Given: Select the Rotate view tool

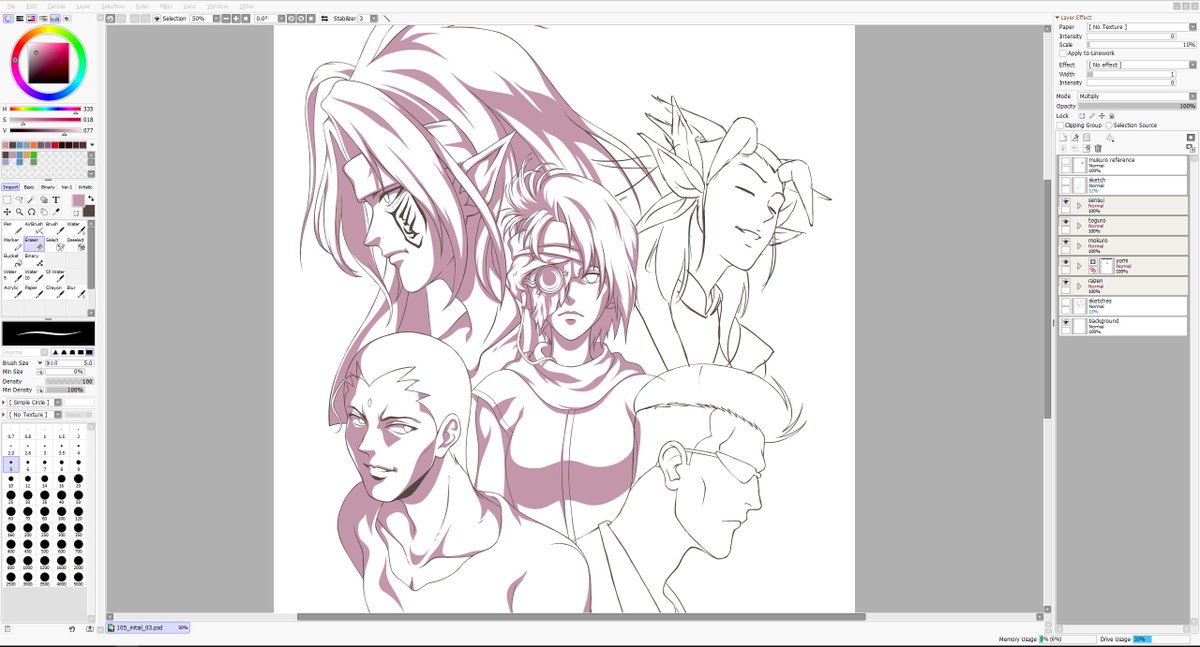Looking at the screenshot, I should (32, 212).
